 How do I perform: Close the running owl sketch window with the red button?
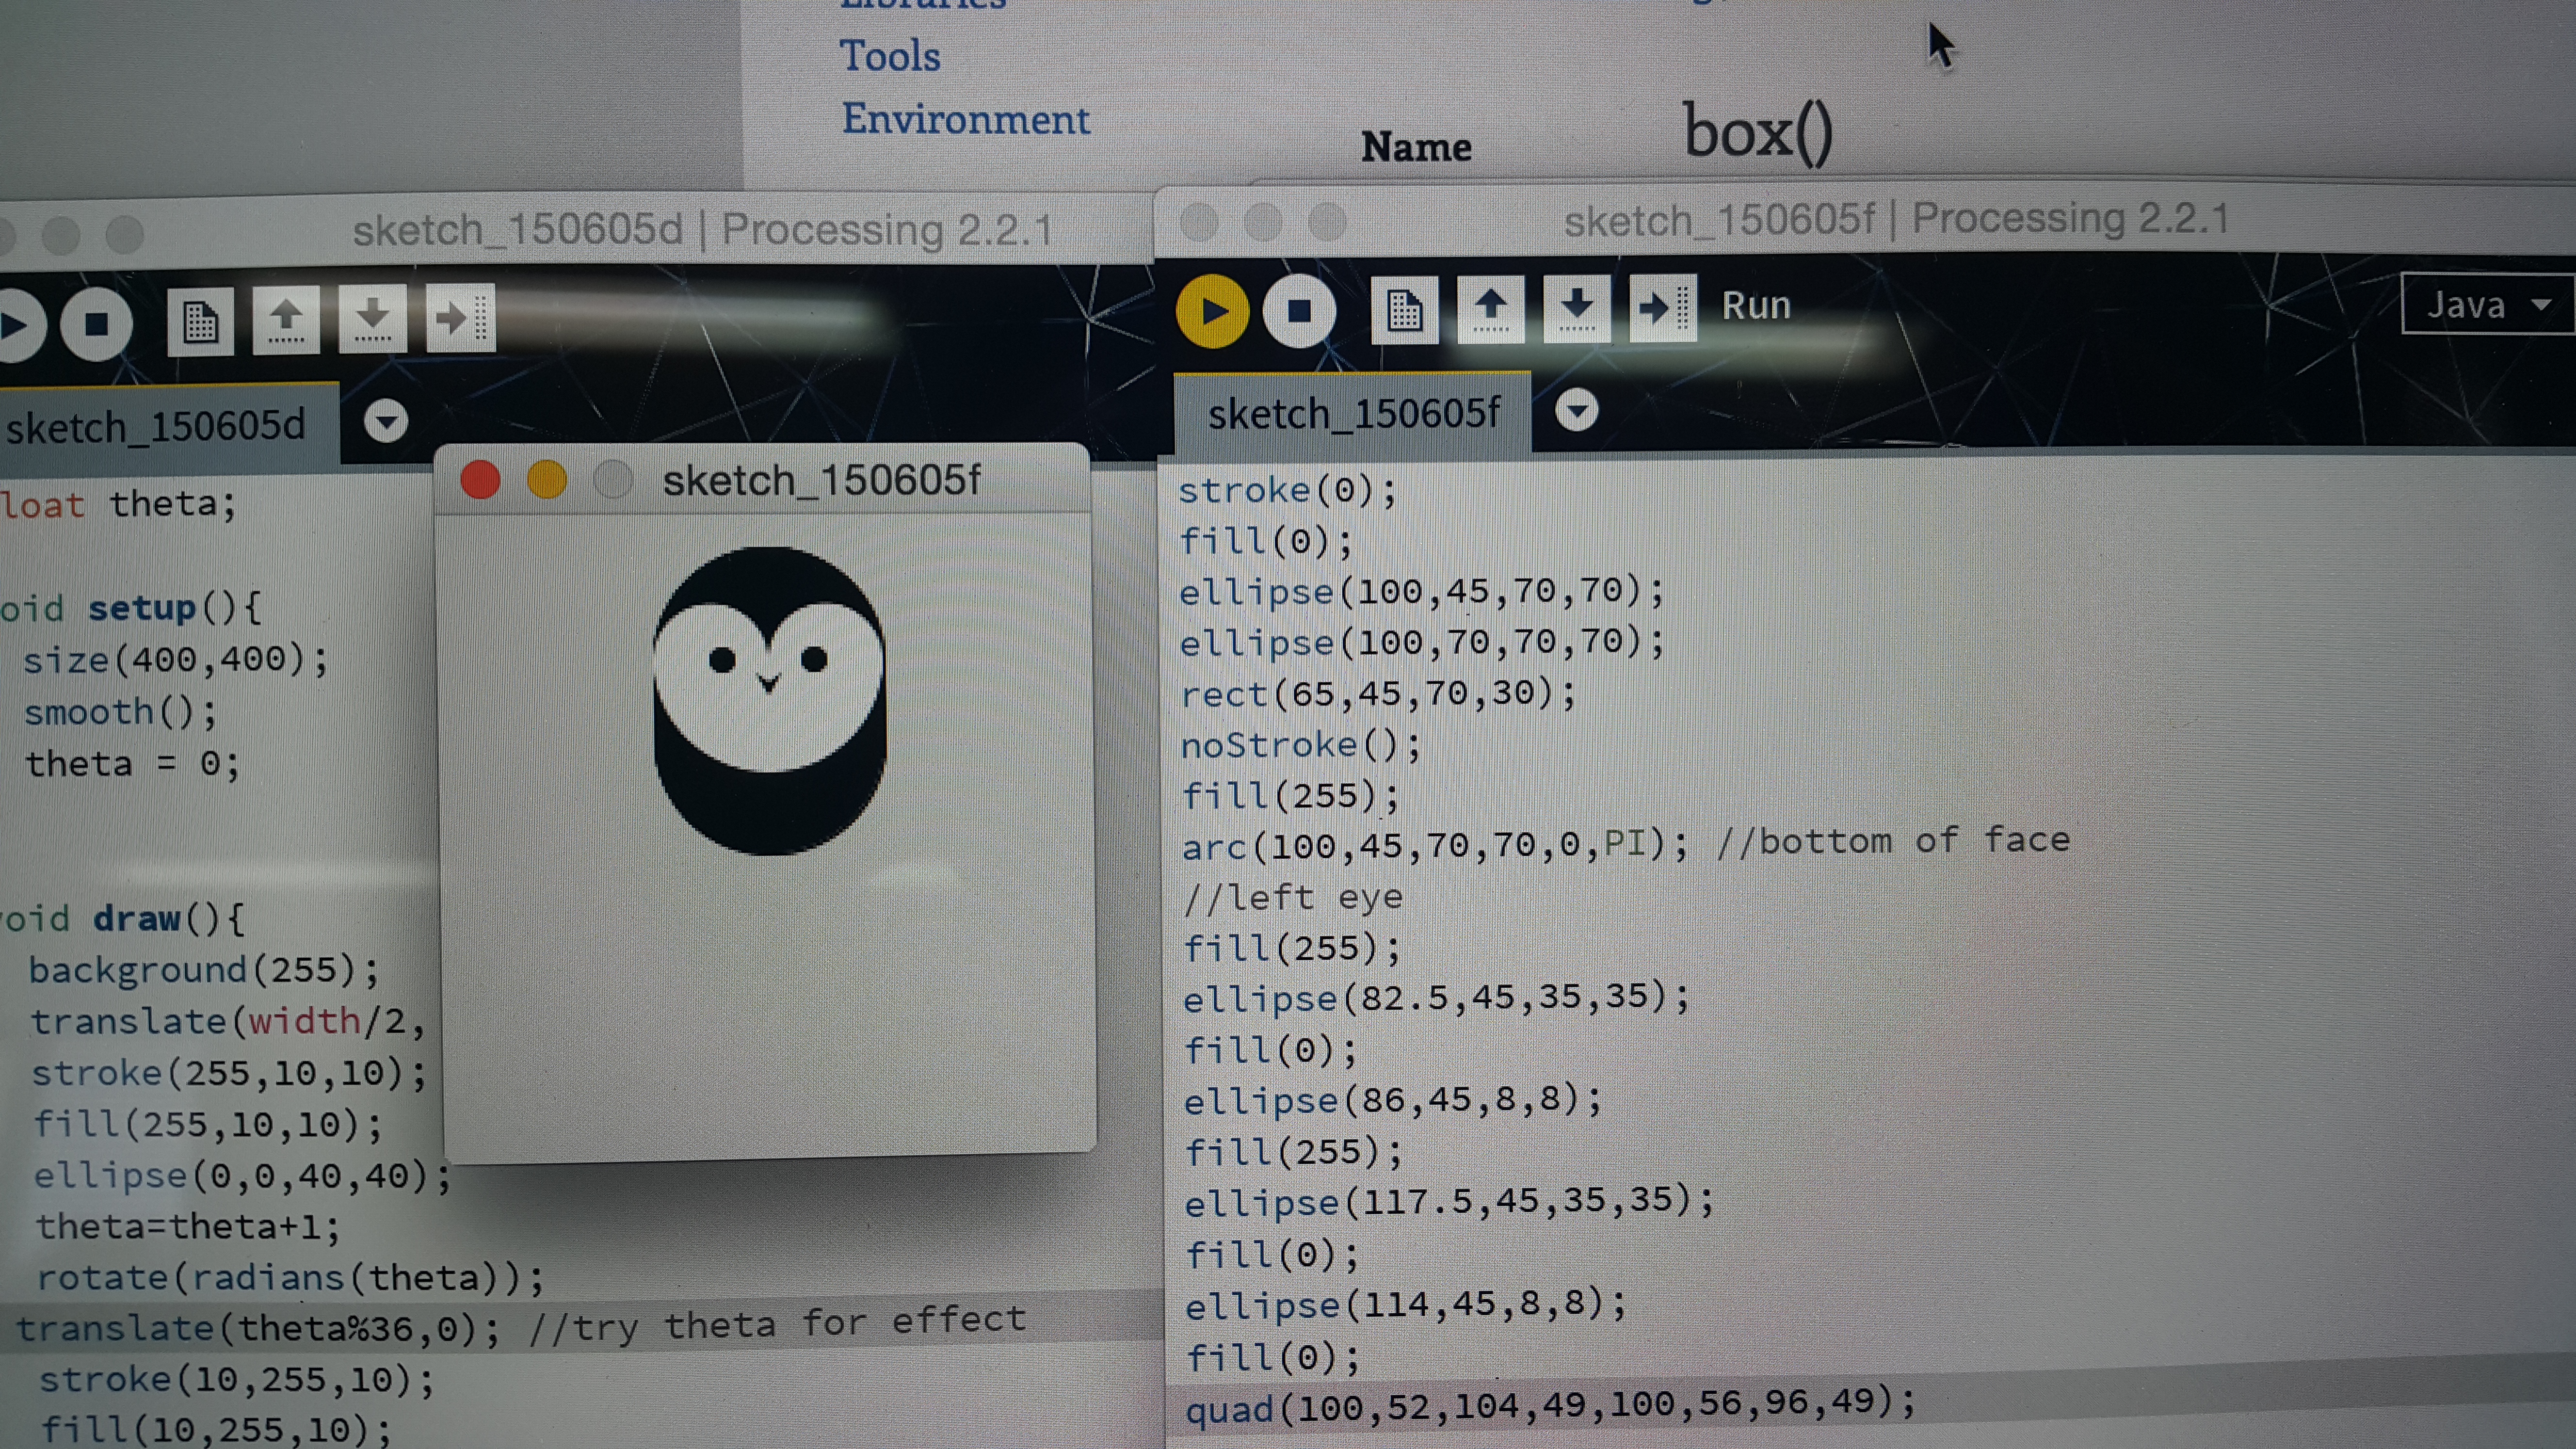coord(480,480)
